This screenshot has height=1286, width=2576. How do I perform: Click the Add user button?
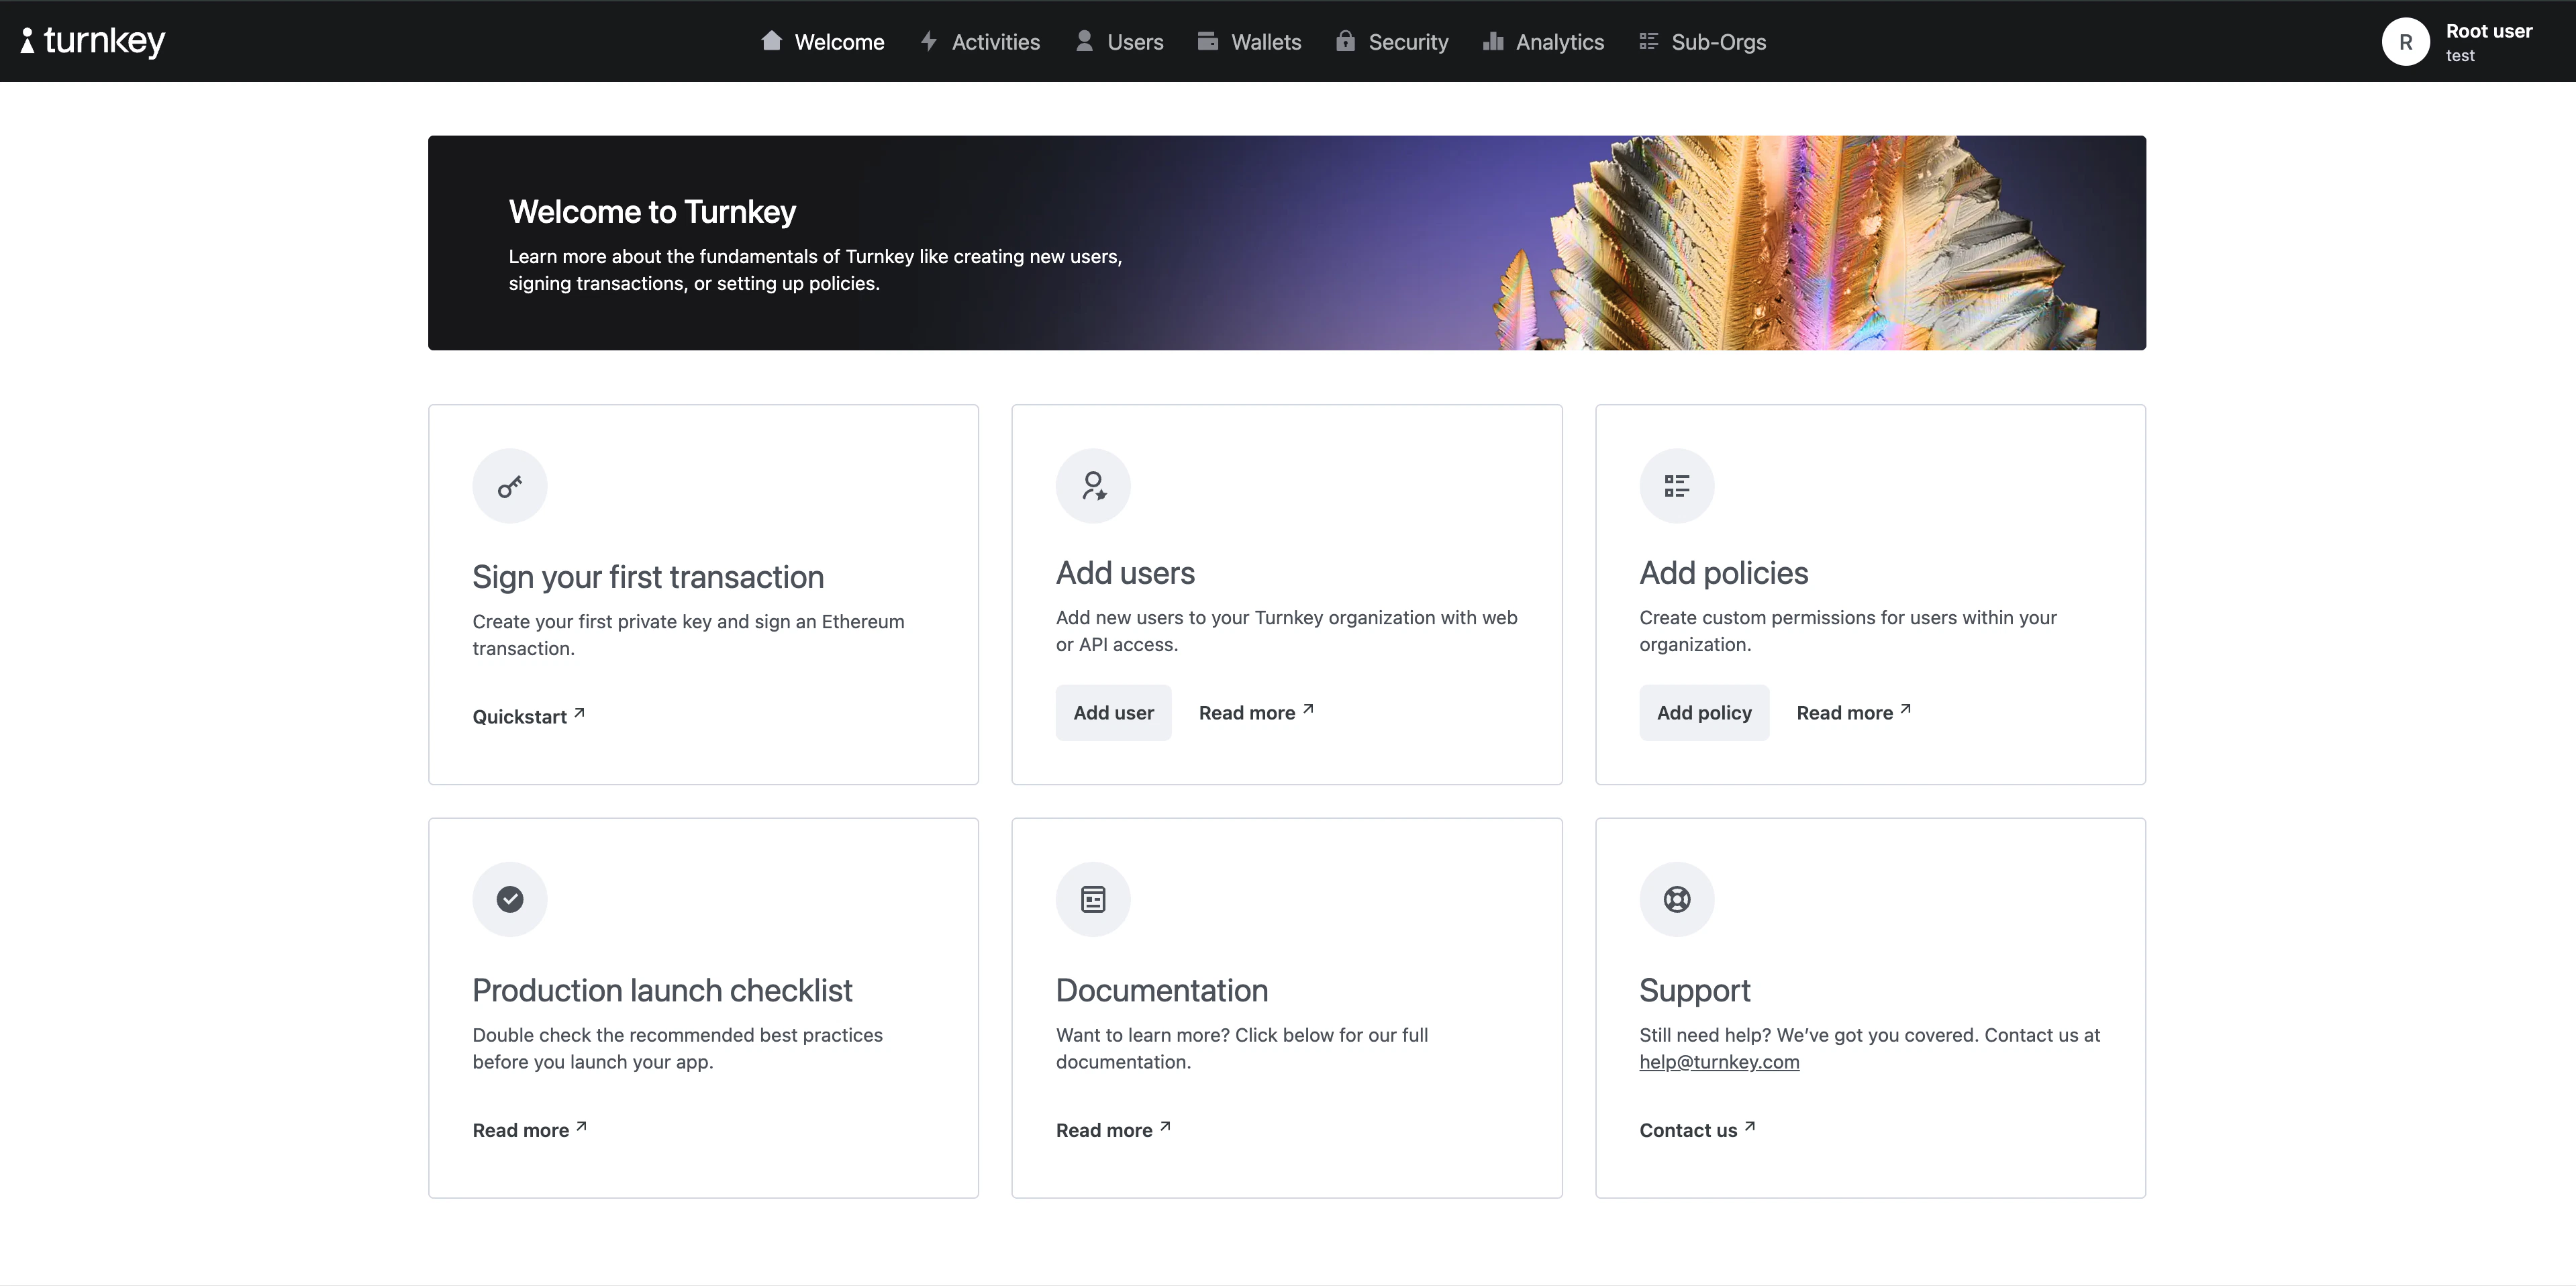pos(1113,712)
